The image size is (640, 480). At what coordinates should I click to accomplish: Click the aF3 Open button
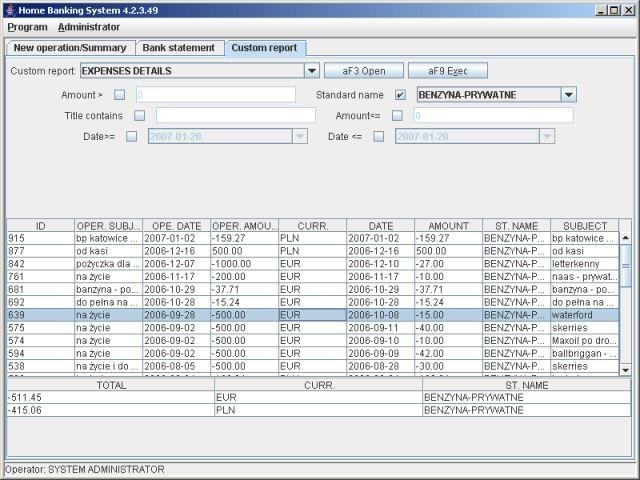pyautogui.click(x=364, y=71)
